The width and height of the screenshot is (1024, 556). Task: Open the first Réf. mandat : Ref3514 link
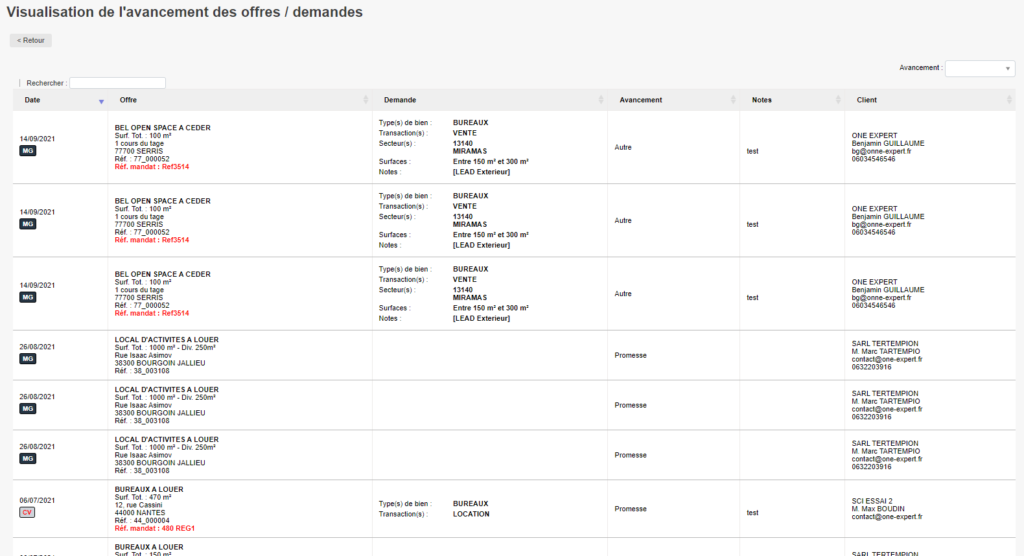[152, 167]
